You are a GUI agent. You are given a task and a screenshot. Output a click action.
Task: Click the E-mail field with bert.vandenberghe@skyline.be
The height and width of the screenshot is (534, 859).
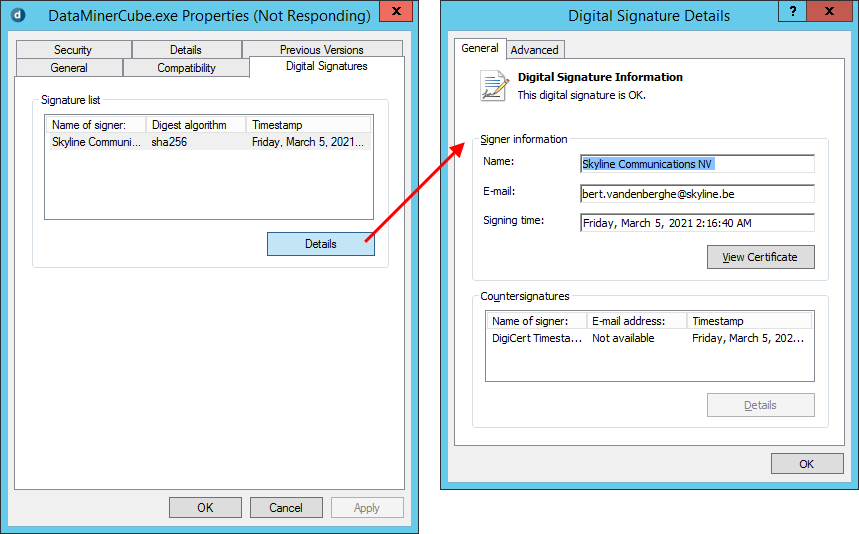click(x=697, y=194)
